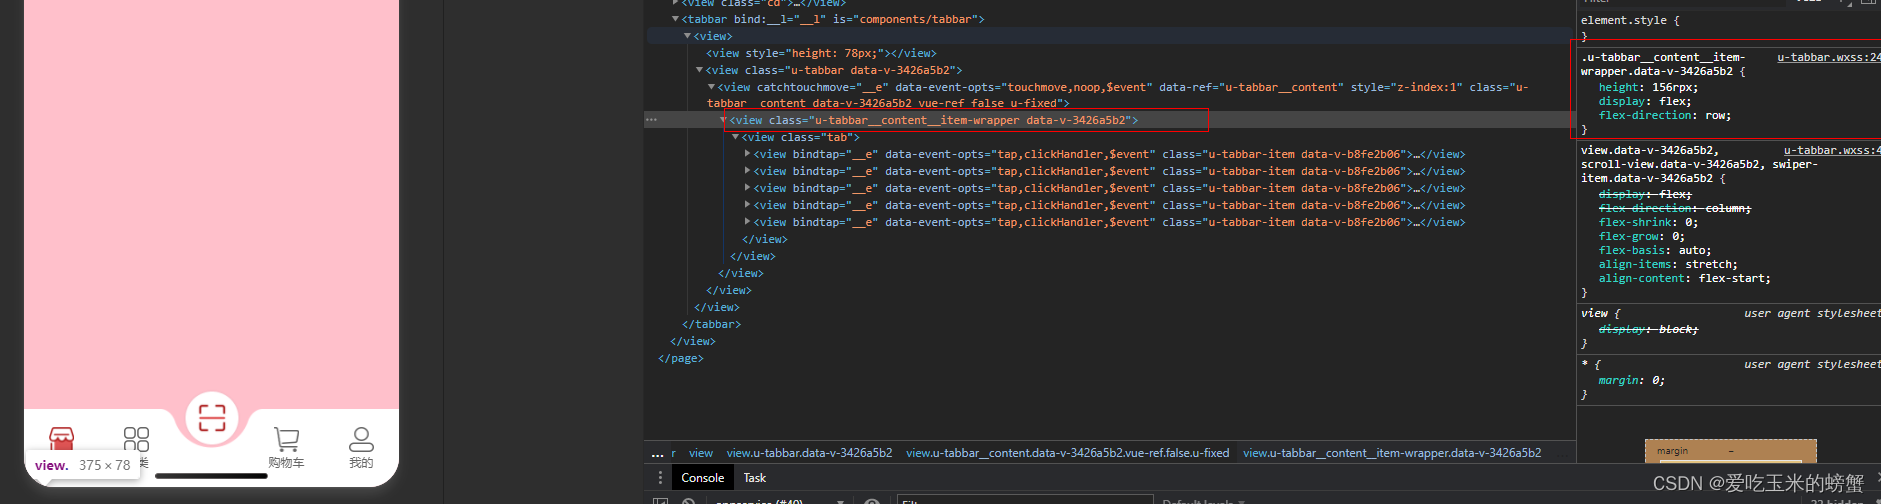Select breadcrumb view.u-tabbar__content...u-fixed
This screenshot has width=1881, height=504.
tap(1067, 453)
